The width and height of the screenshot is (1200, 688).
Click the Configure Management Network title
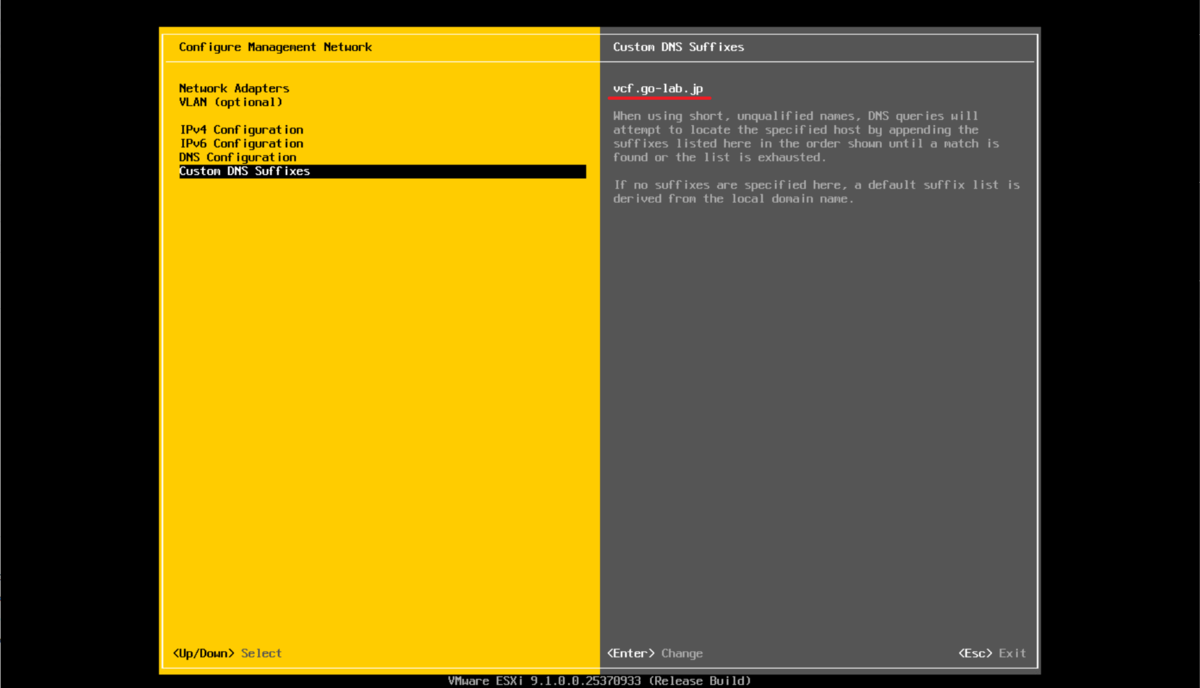click(275, 47)
